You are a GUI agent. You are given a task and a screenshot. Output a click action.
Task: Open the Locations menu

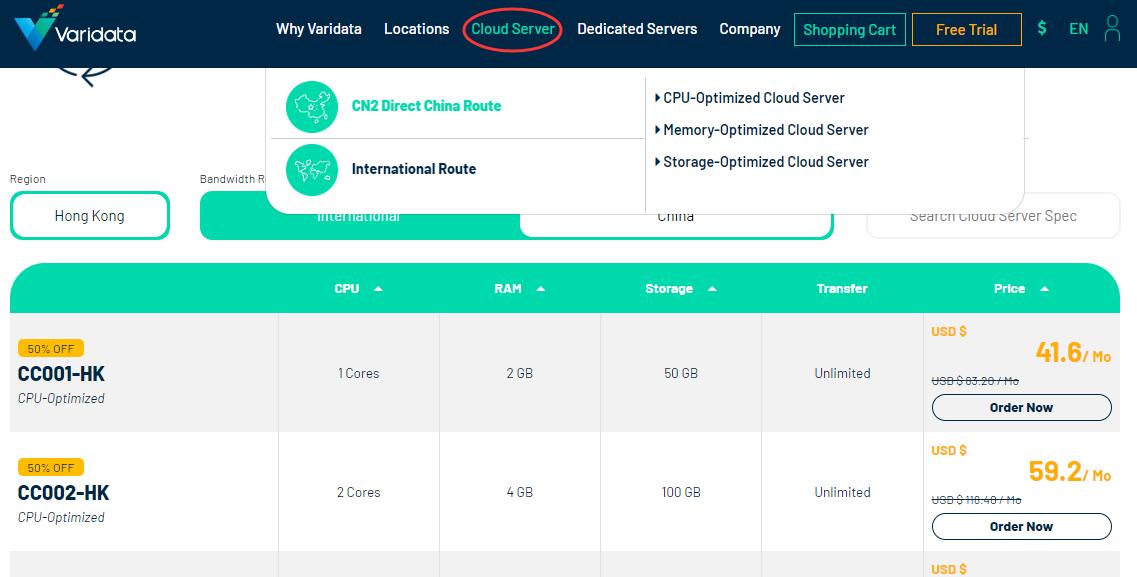(x=417, y=29)
